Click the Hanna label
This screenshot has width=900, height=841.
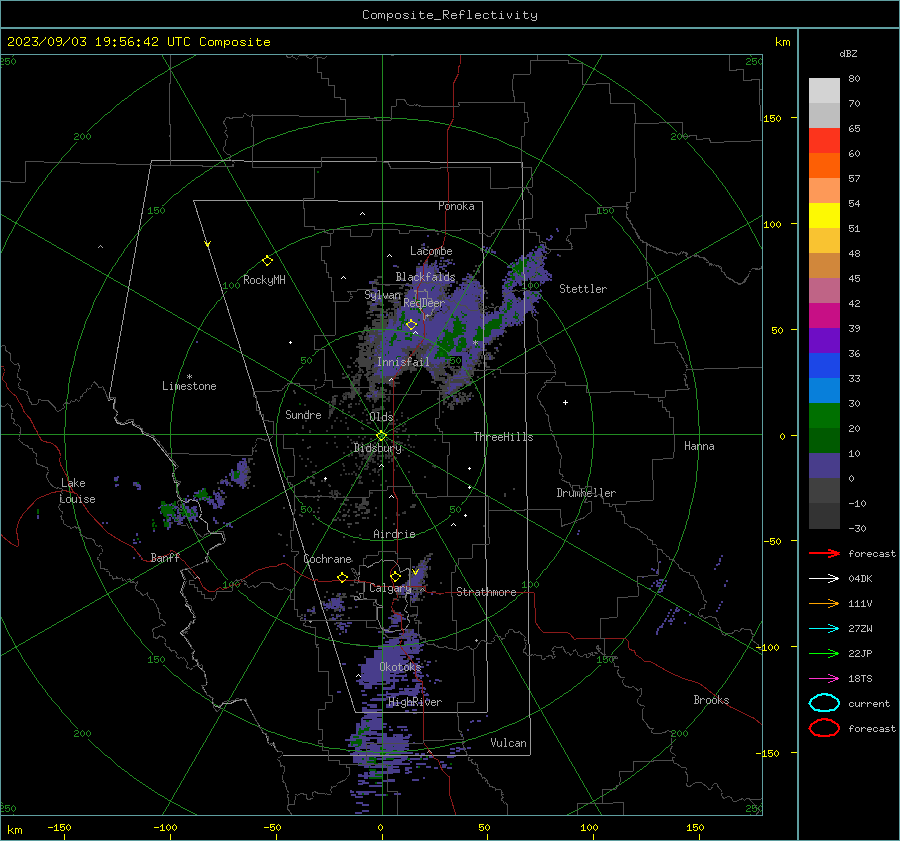[699, 446]
